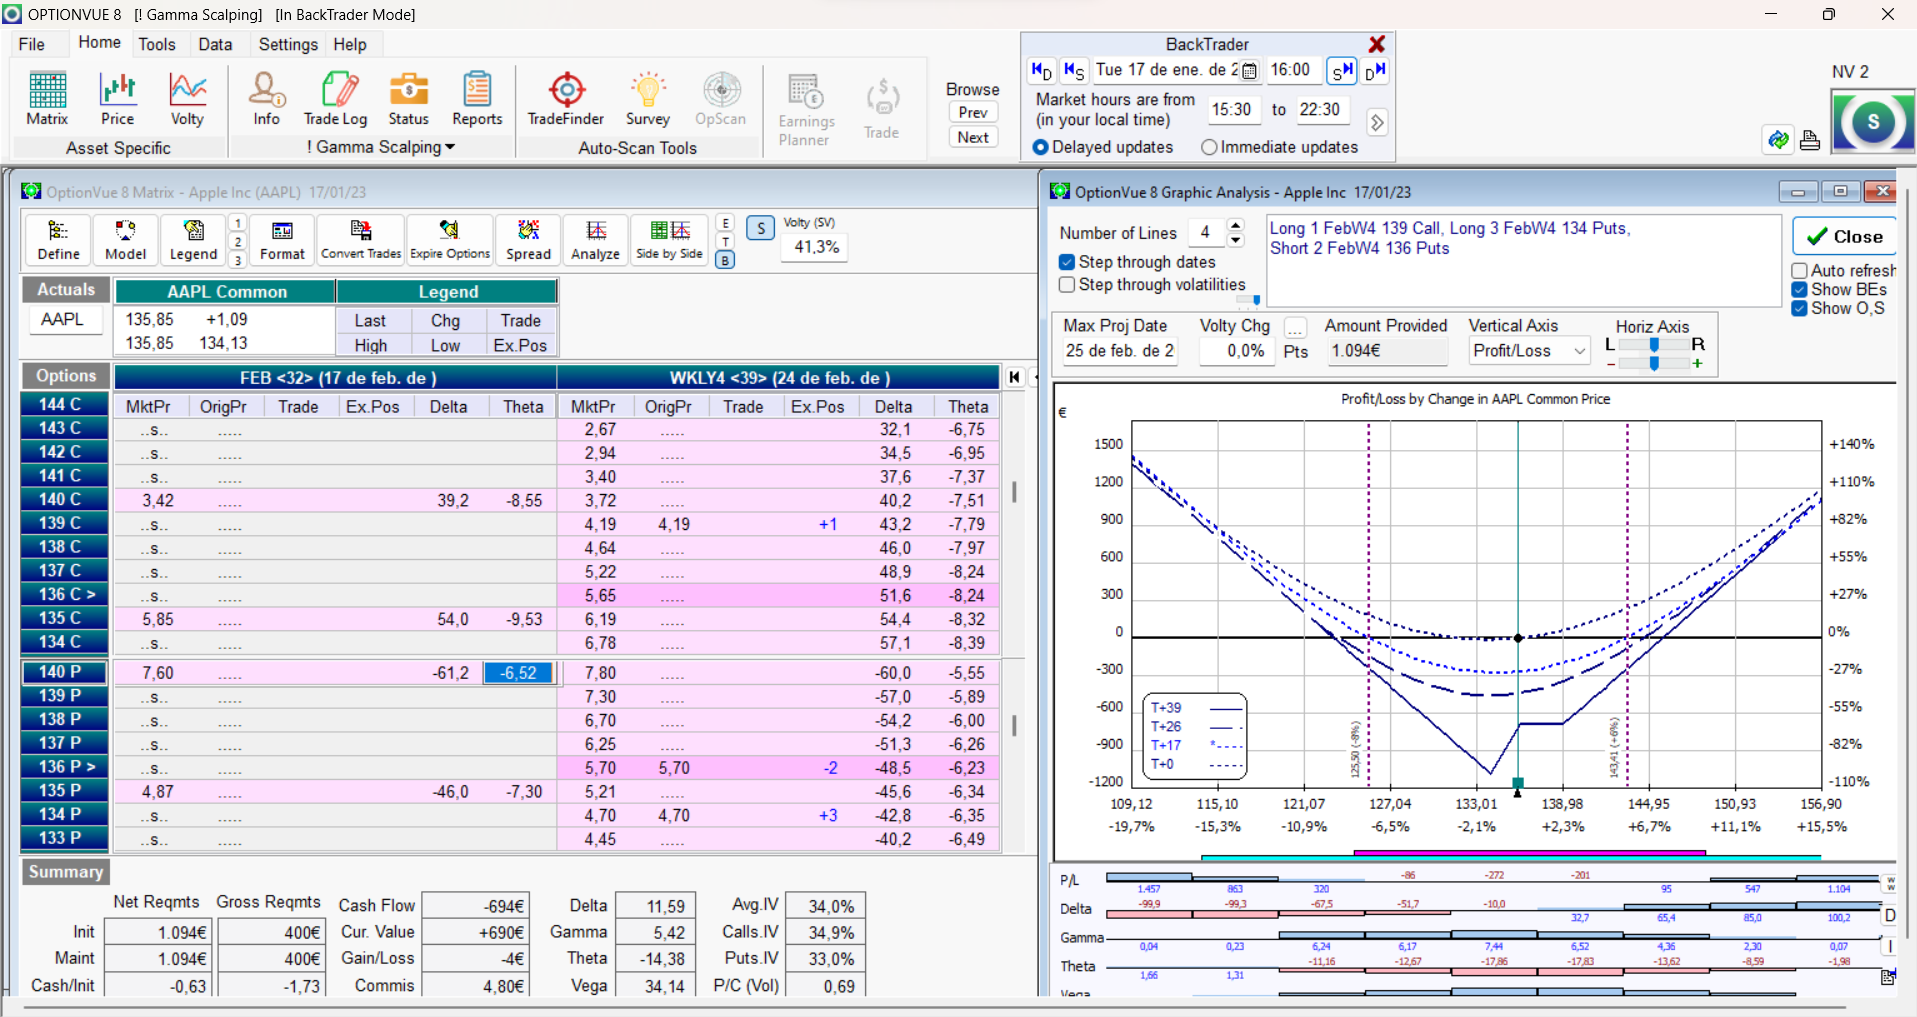Screen dimensions: 1917x1017
Task: Select Immediate updates radio button
Action: coord(1209,147)
